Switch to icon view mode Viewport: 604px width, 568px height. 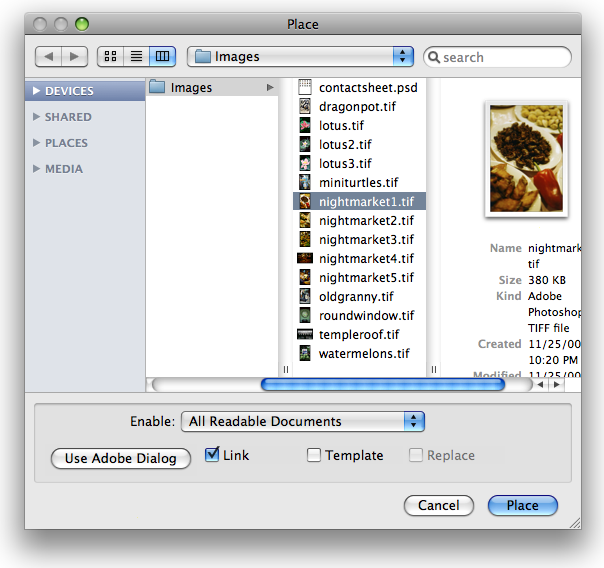click(110, 57)
